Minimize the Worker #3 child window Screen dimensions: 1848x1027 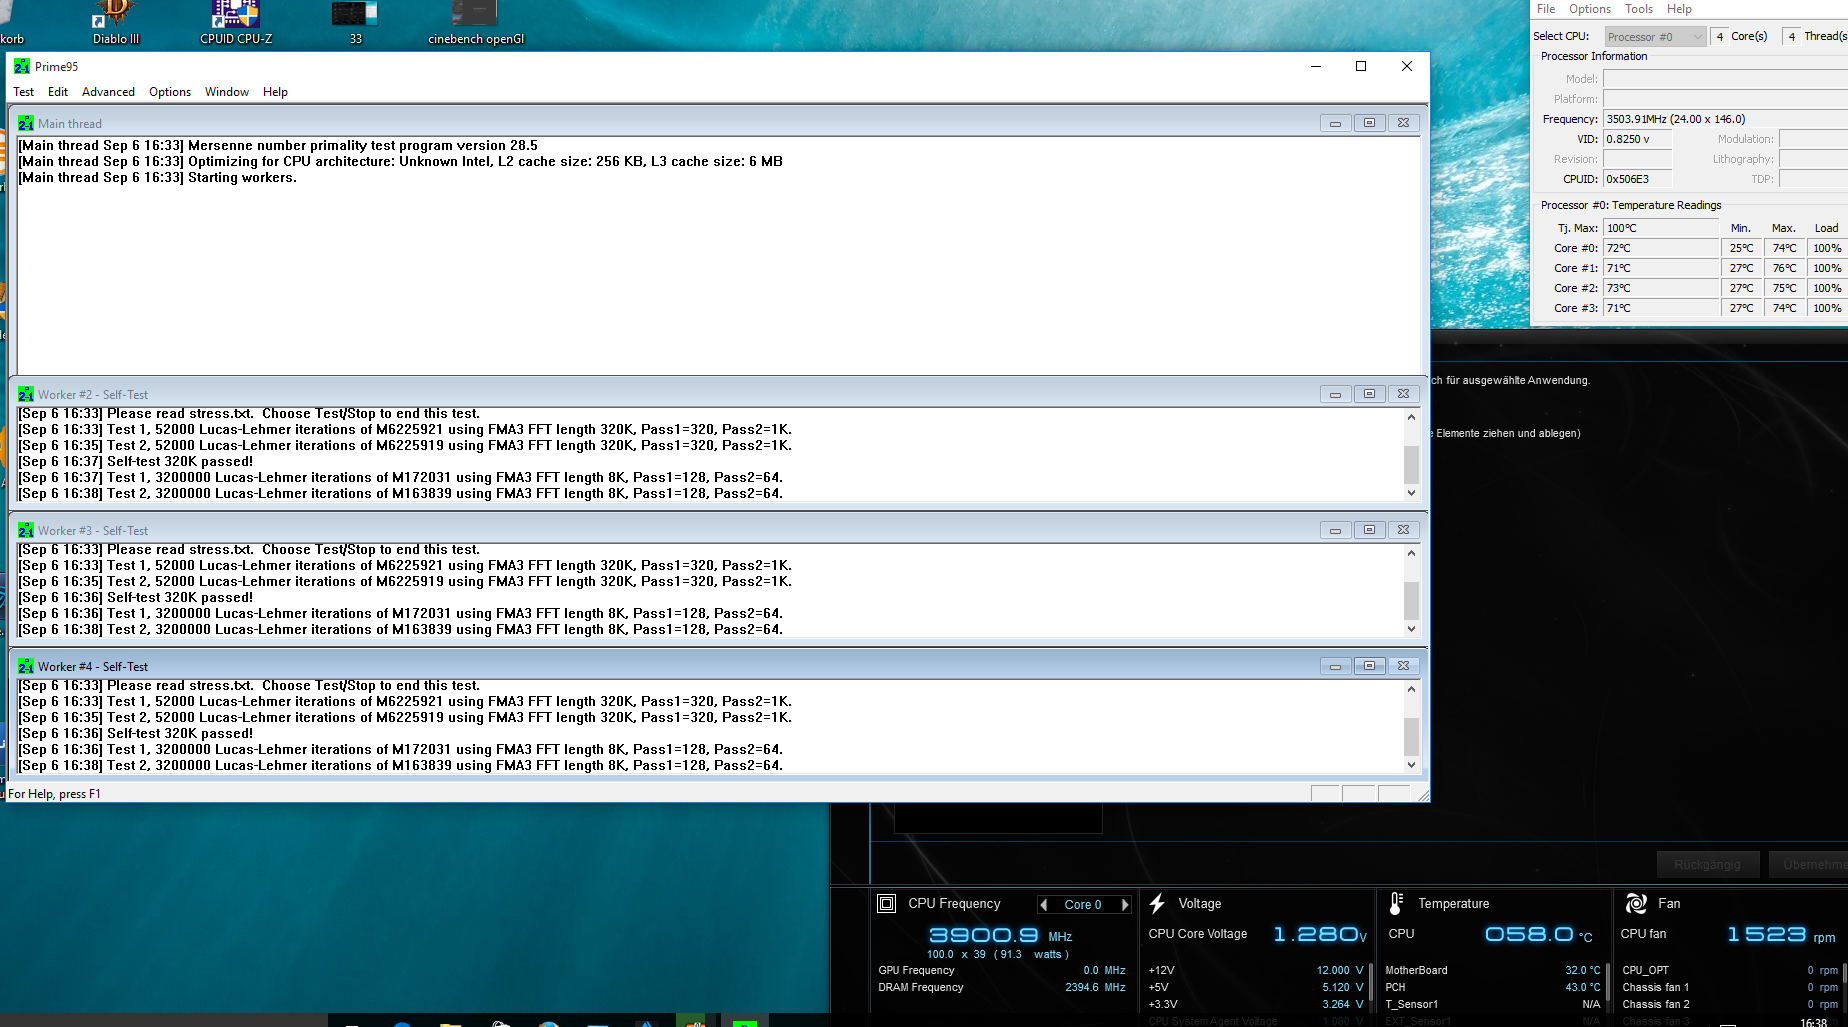tap(1335, 530)
